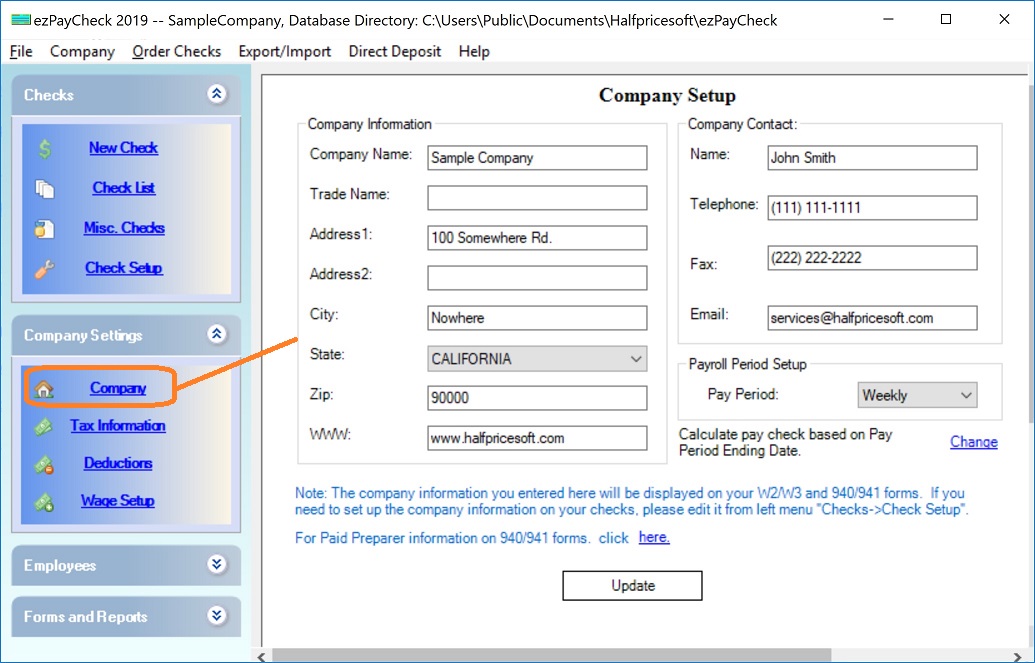Open the File menu
The height and width of the screenshot is (663, 1035).
21,52
